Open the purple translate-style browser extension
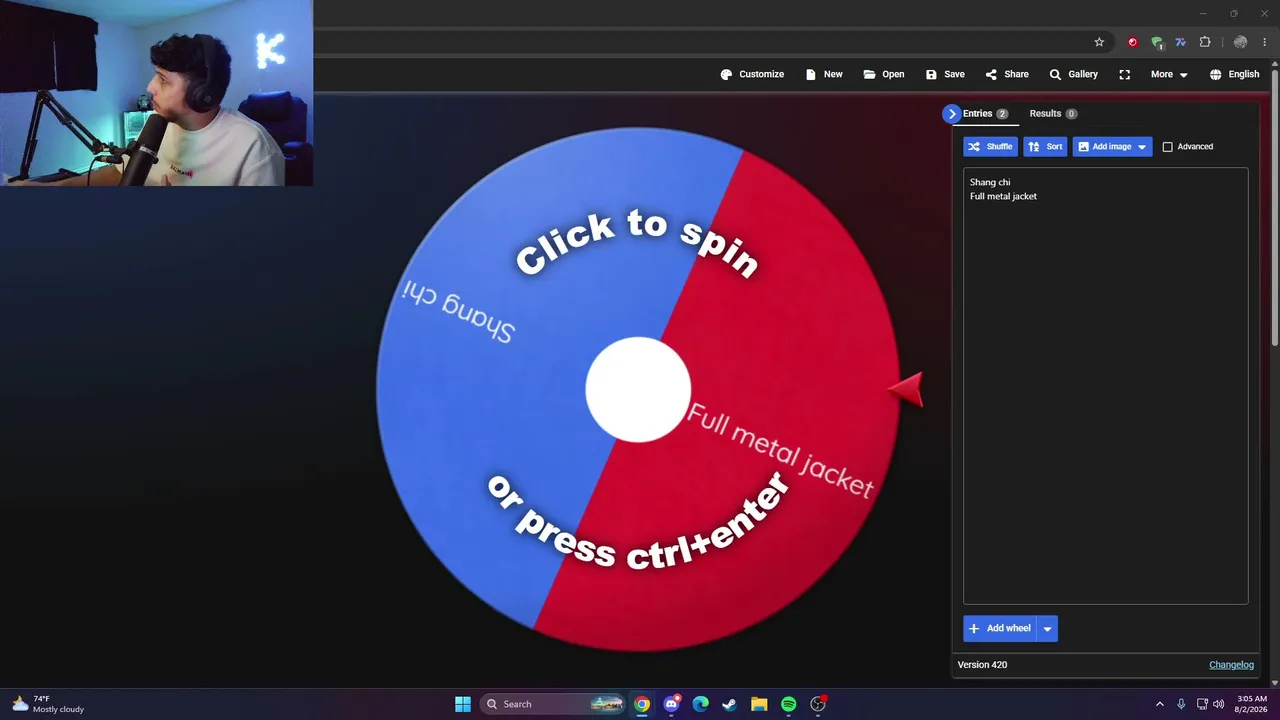This screenshot has width=1280, height=720. (1181, 42)
